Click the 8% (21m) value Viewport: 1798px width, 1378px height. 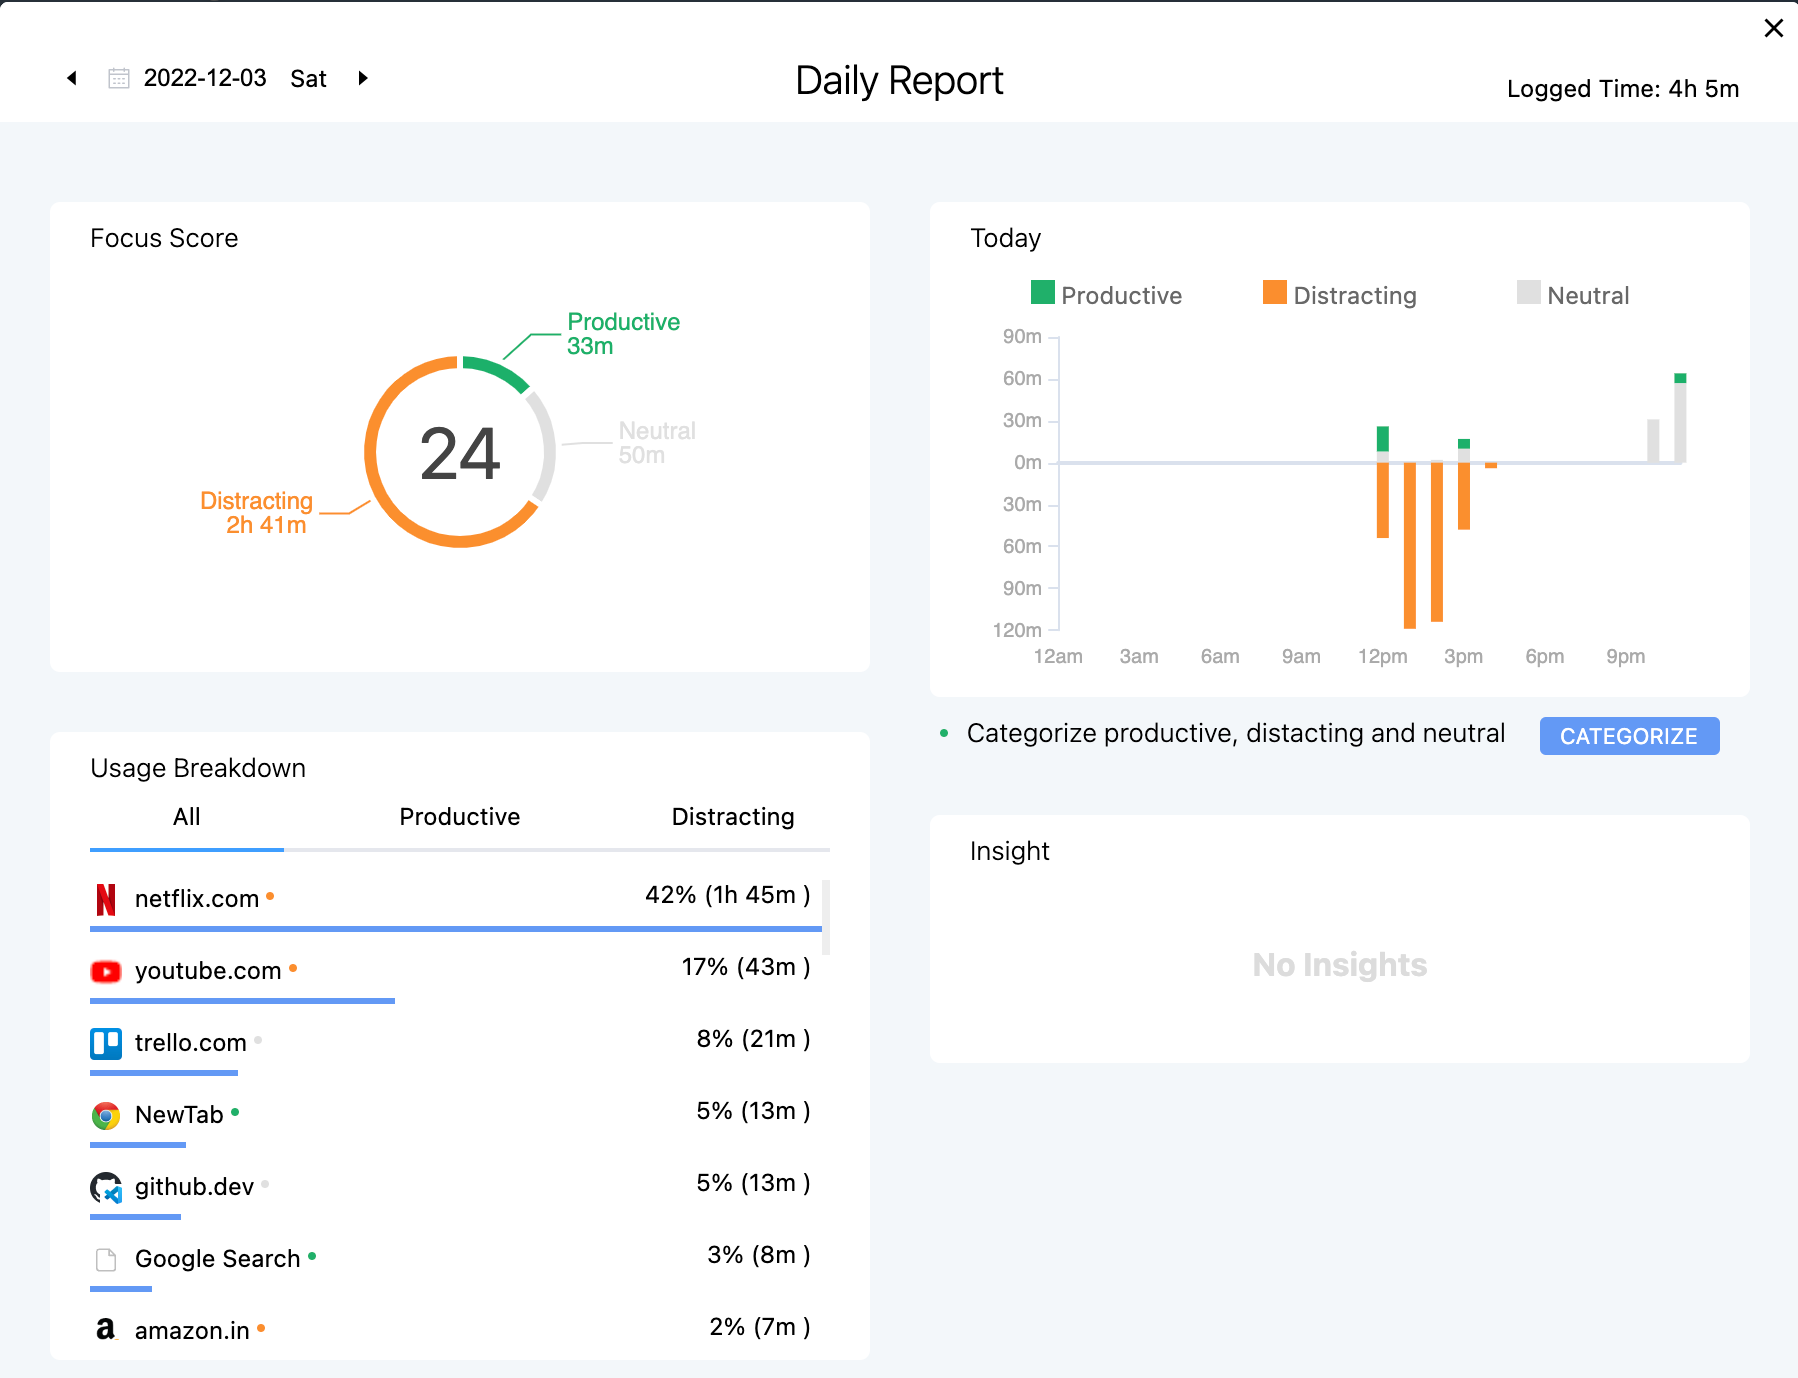pyautogui.click(x=754, y=1039)
